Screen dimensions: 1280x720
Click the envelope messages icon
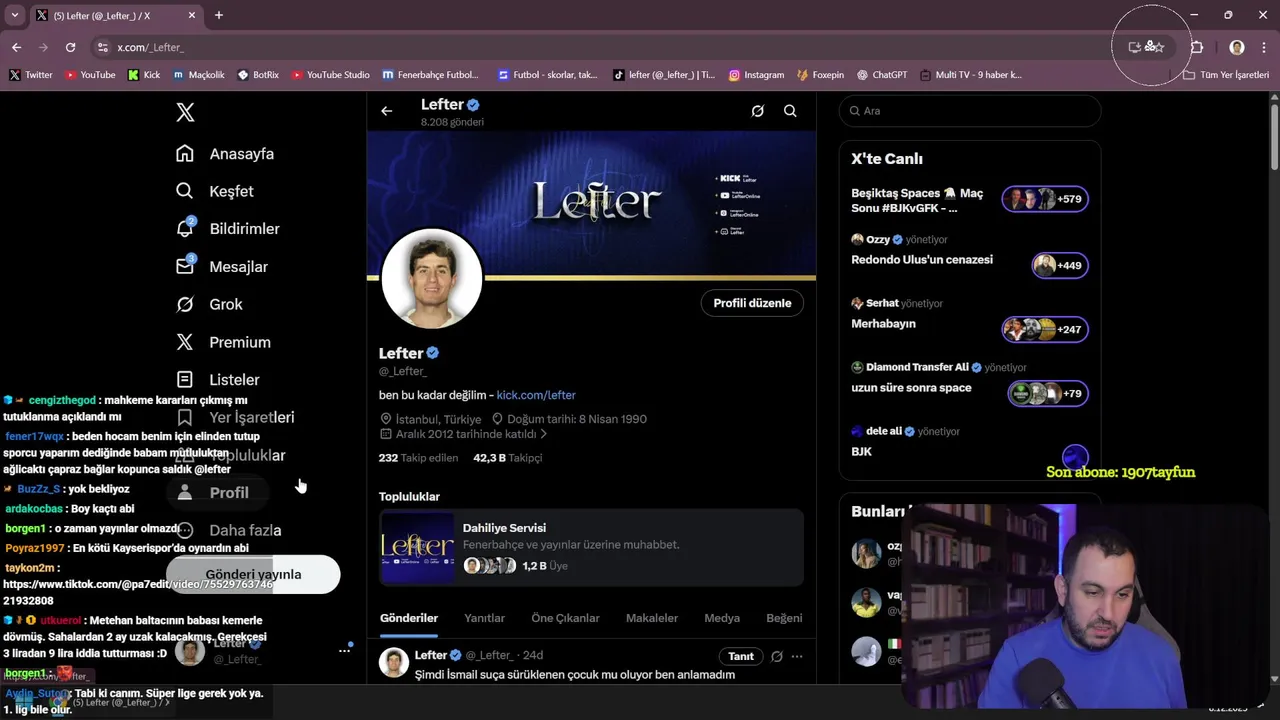tap(185, 267)
